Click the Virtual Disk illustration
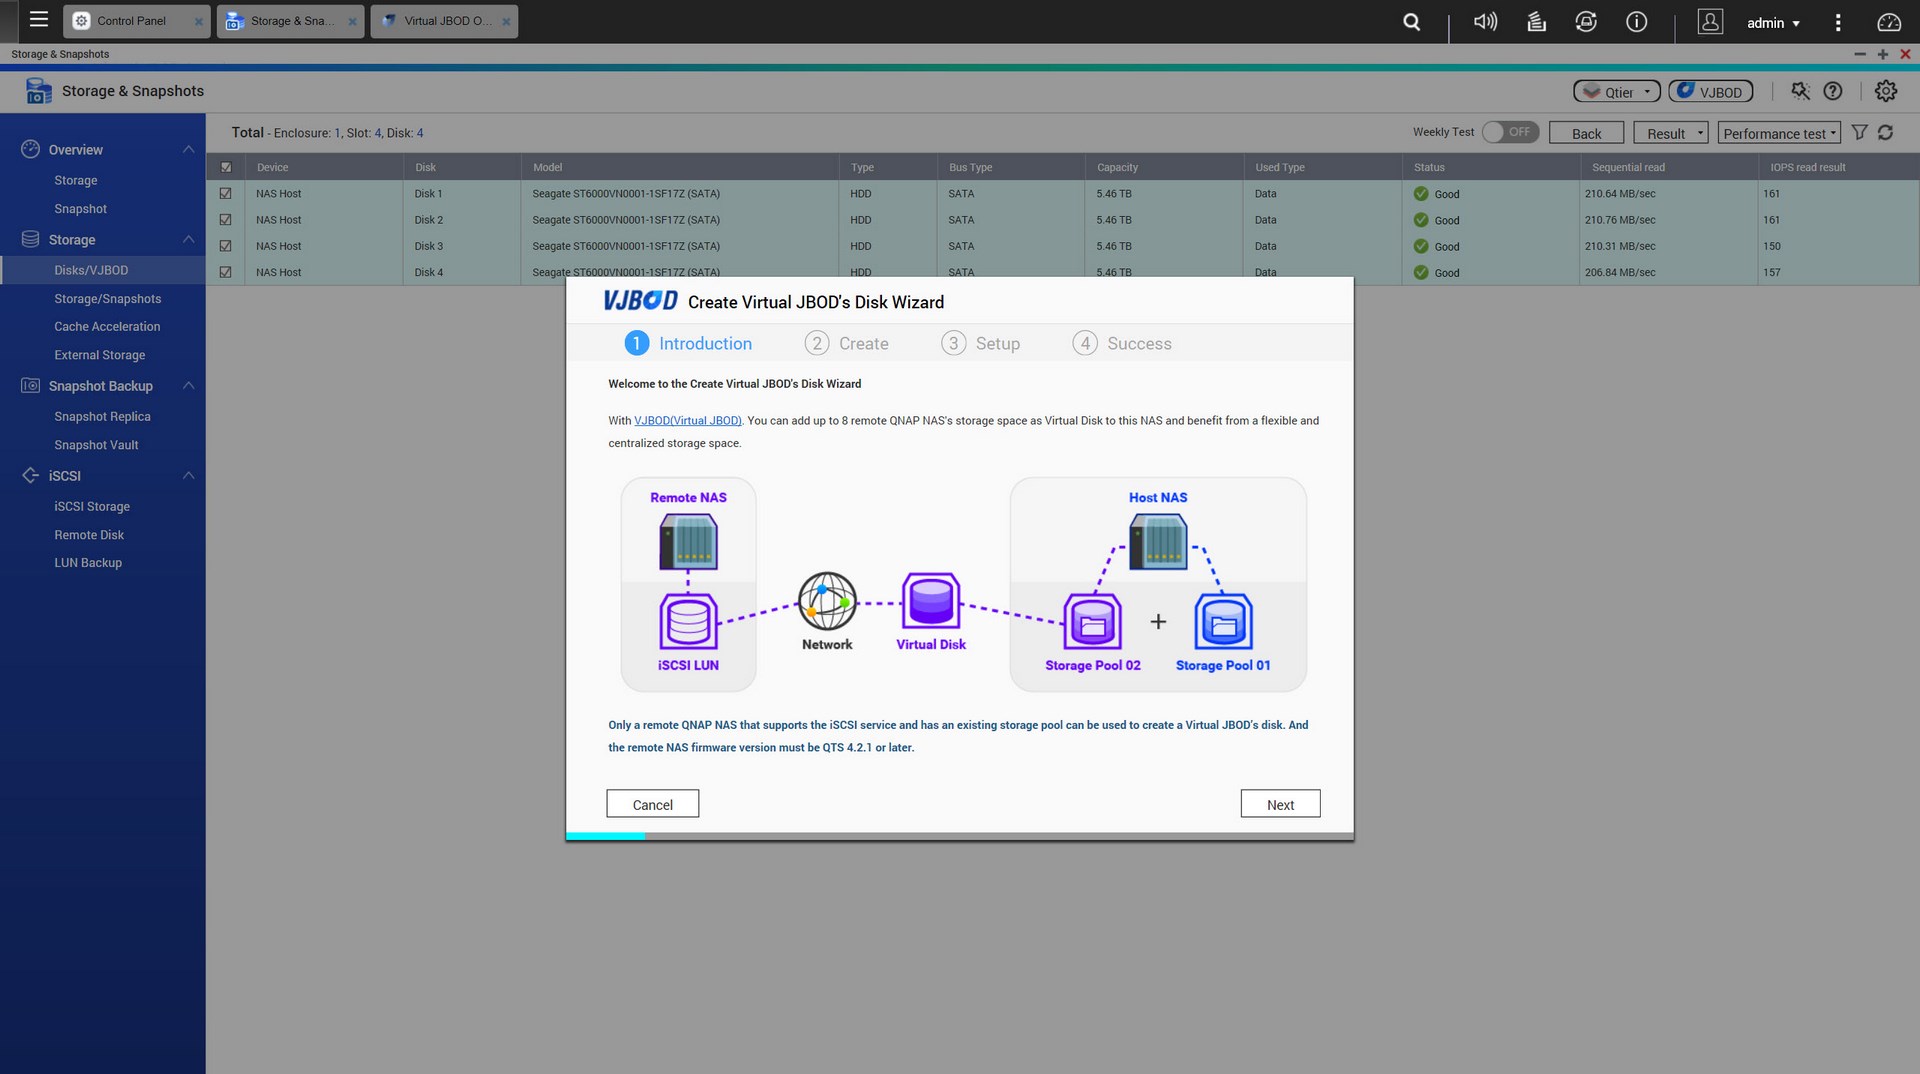The image size is (1920, 1074). [x=931, y=601]
